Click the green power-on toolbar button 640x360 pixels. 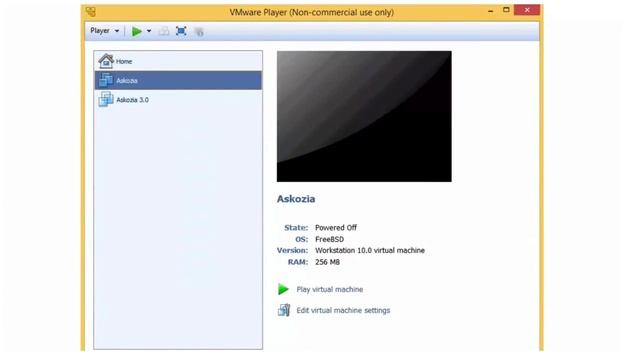point(137,31)
